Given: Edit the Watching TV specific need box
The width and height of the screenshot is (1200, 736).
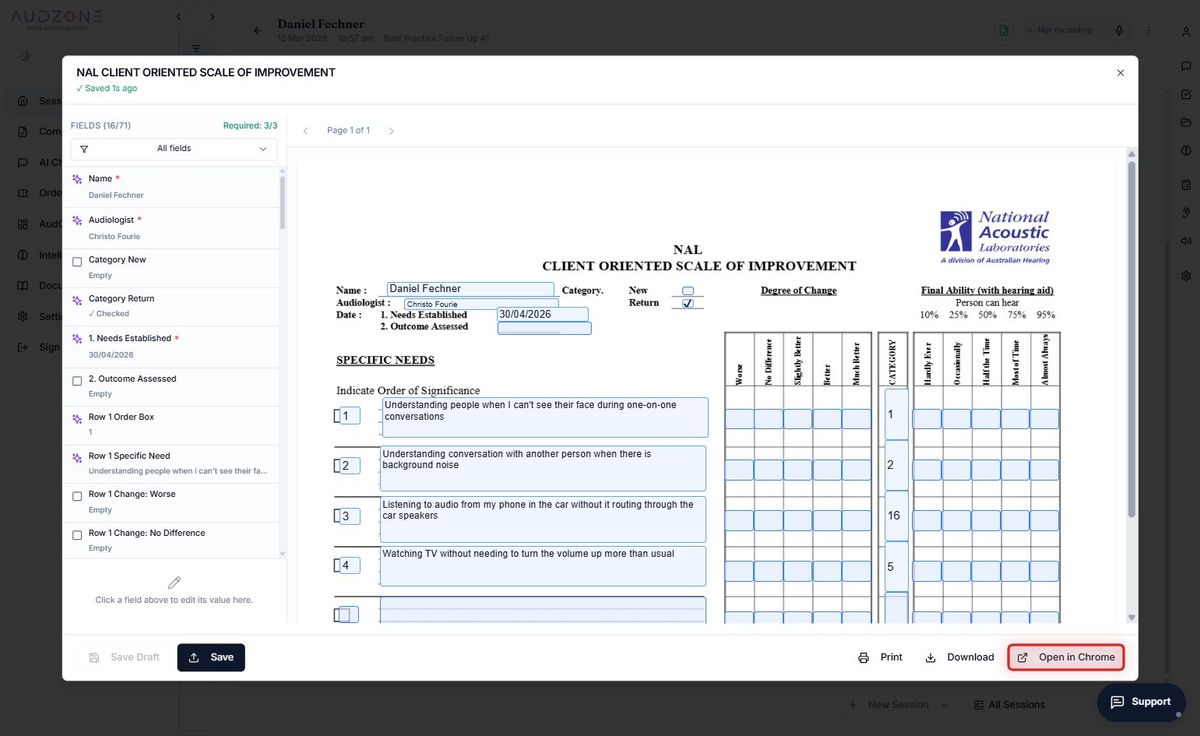Looking at the screenshot, I should [x=544, y=566].
